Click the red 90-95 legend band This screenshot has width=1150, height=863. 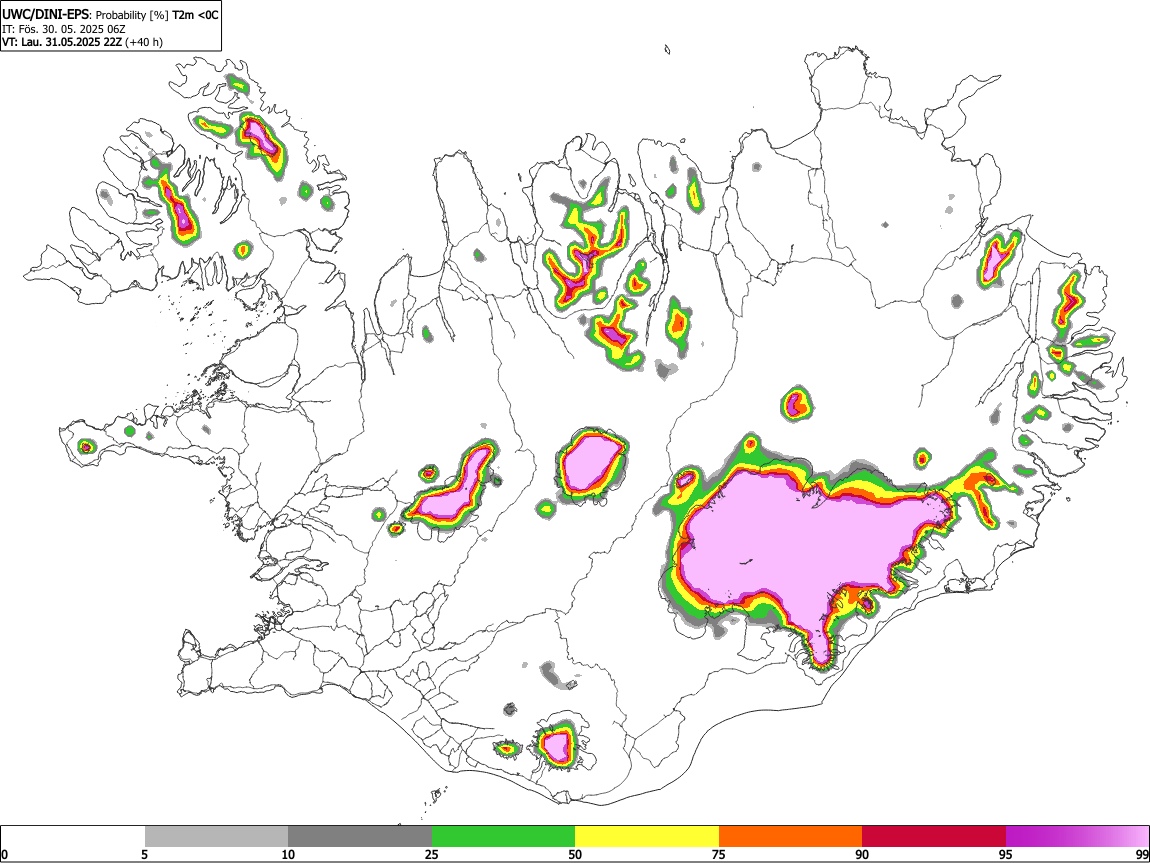(934, 837)
